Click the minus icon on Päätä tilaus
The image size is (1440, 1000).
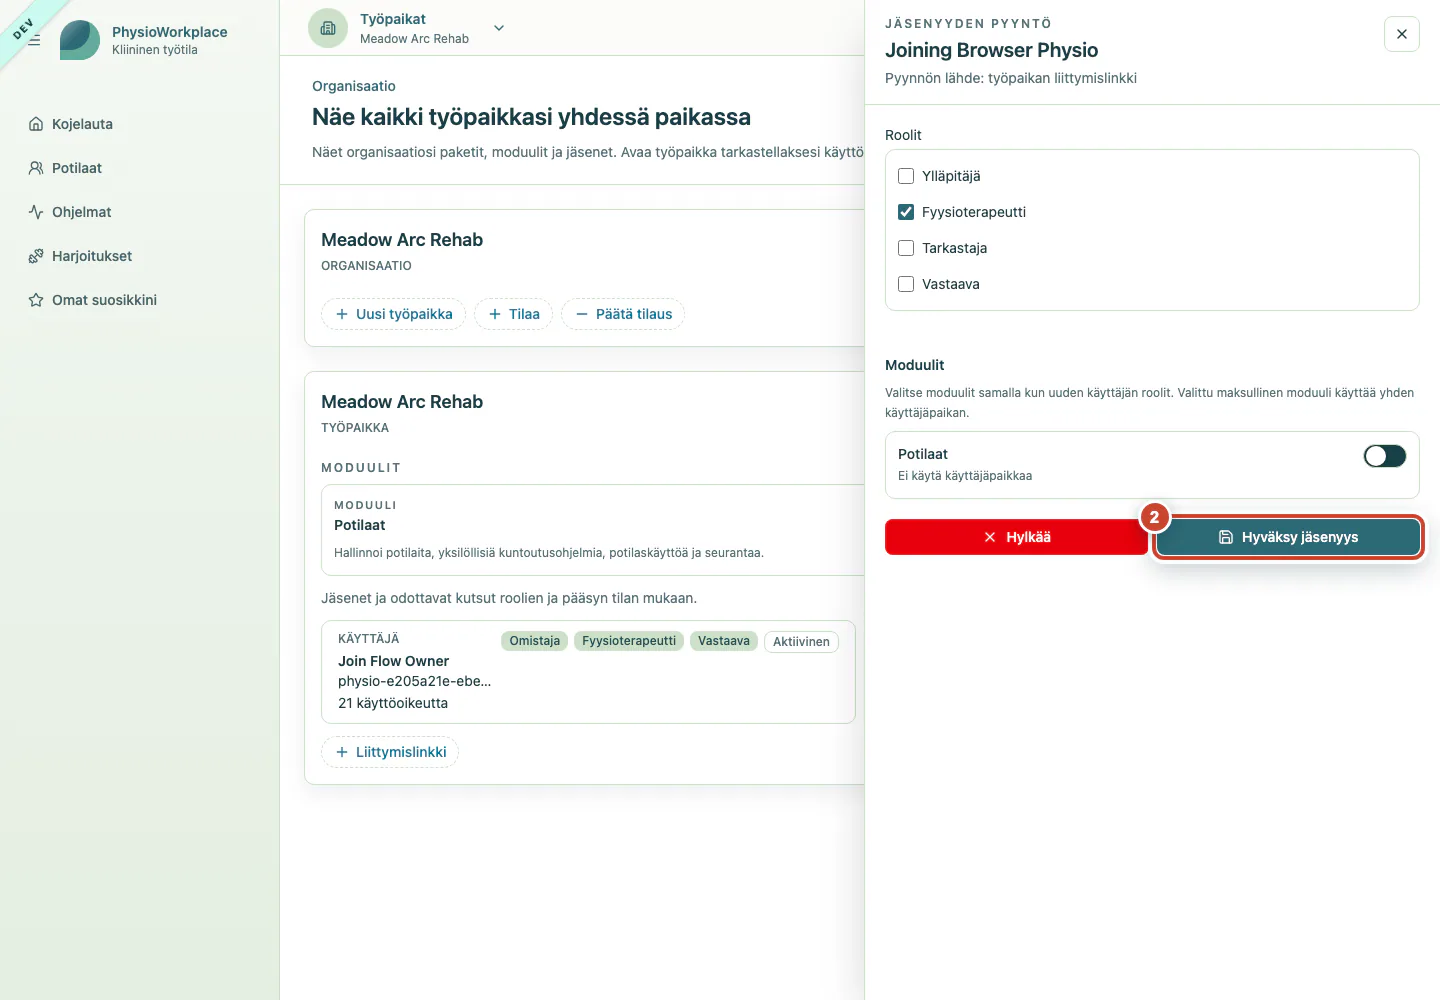(582, 314)
